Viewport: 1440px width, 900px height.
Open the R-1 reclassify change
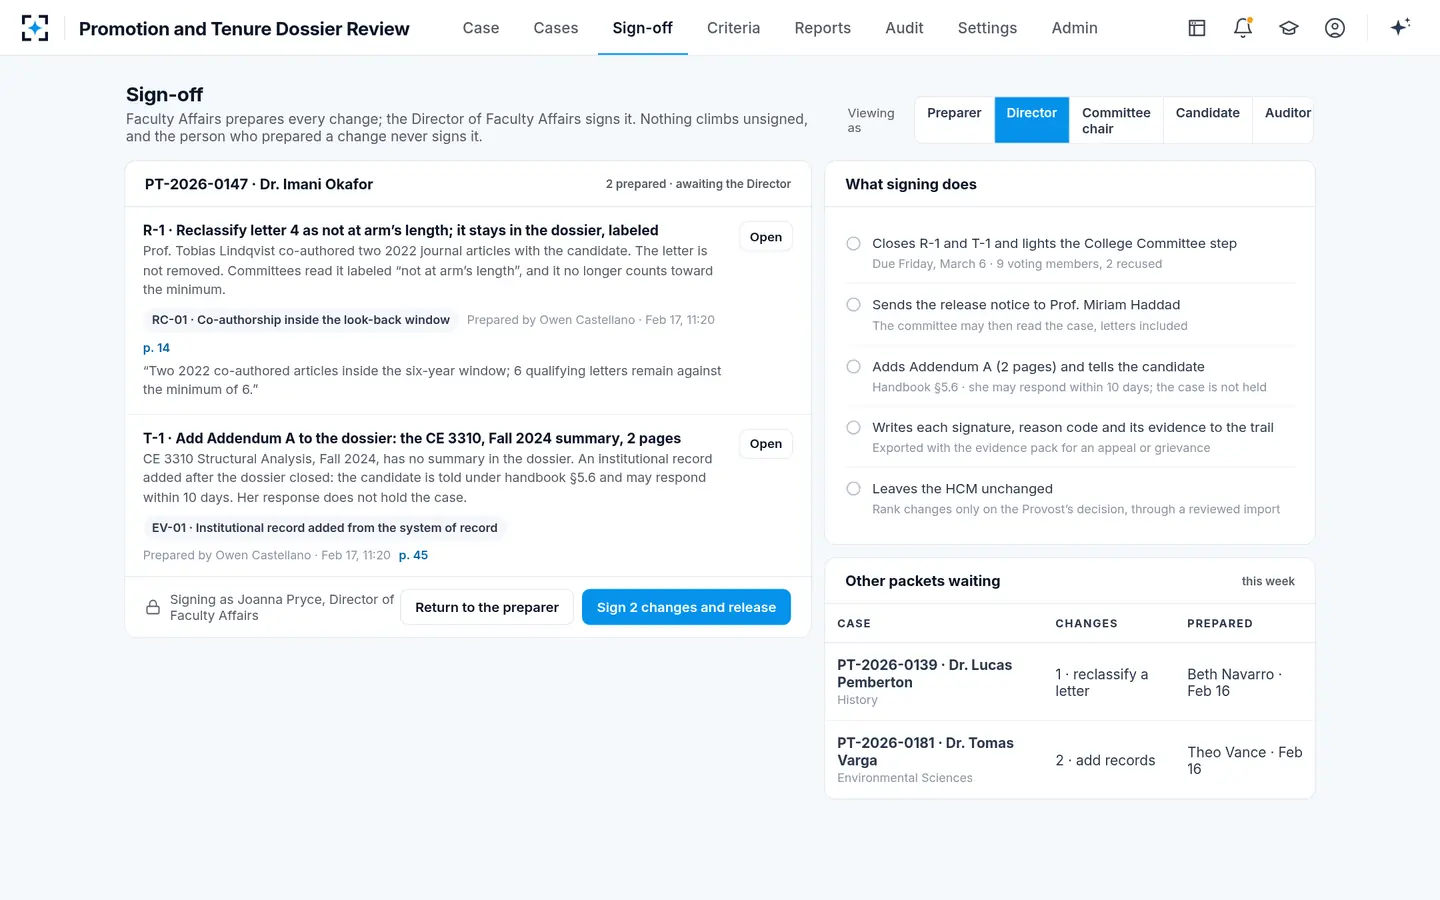(766, 237)
